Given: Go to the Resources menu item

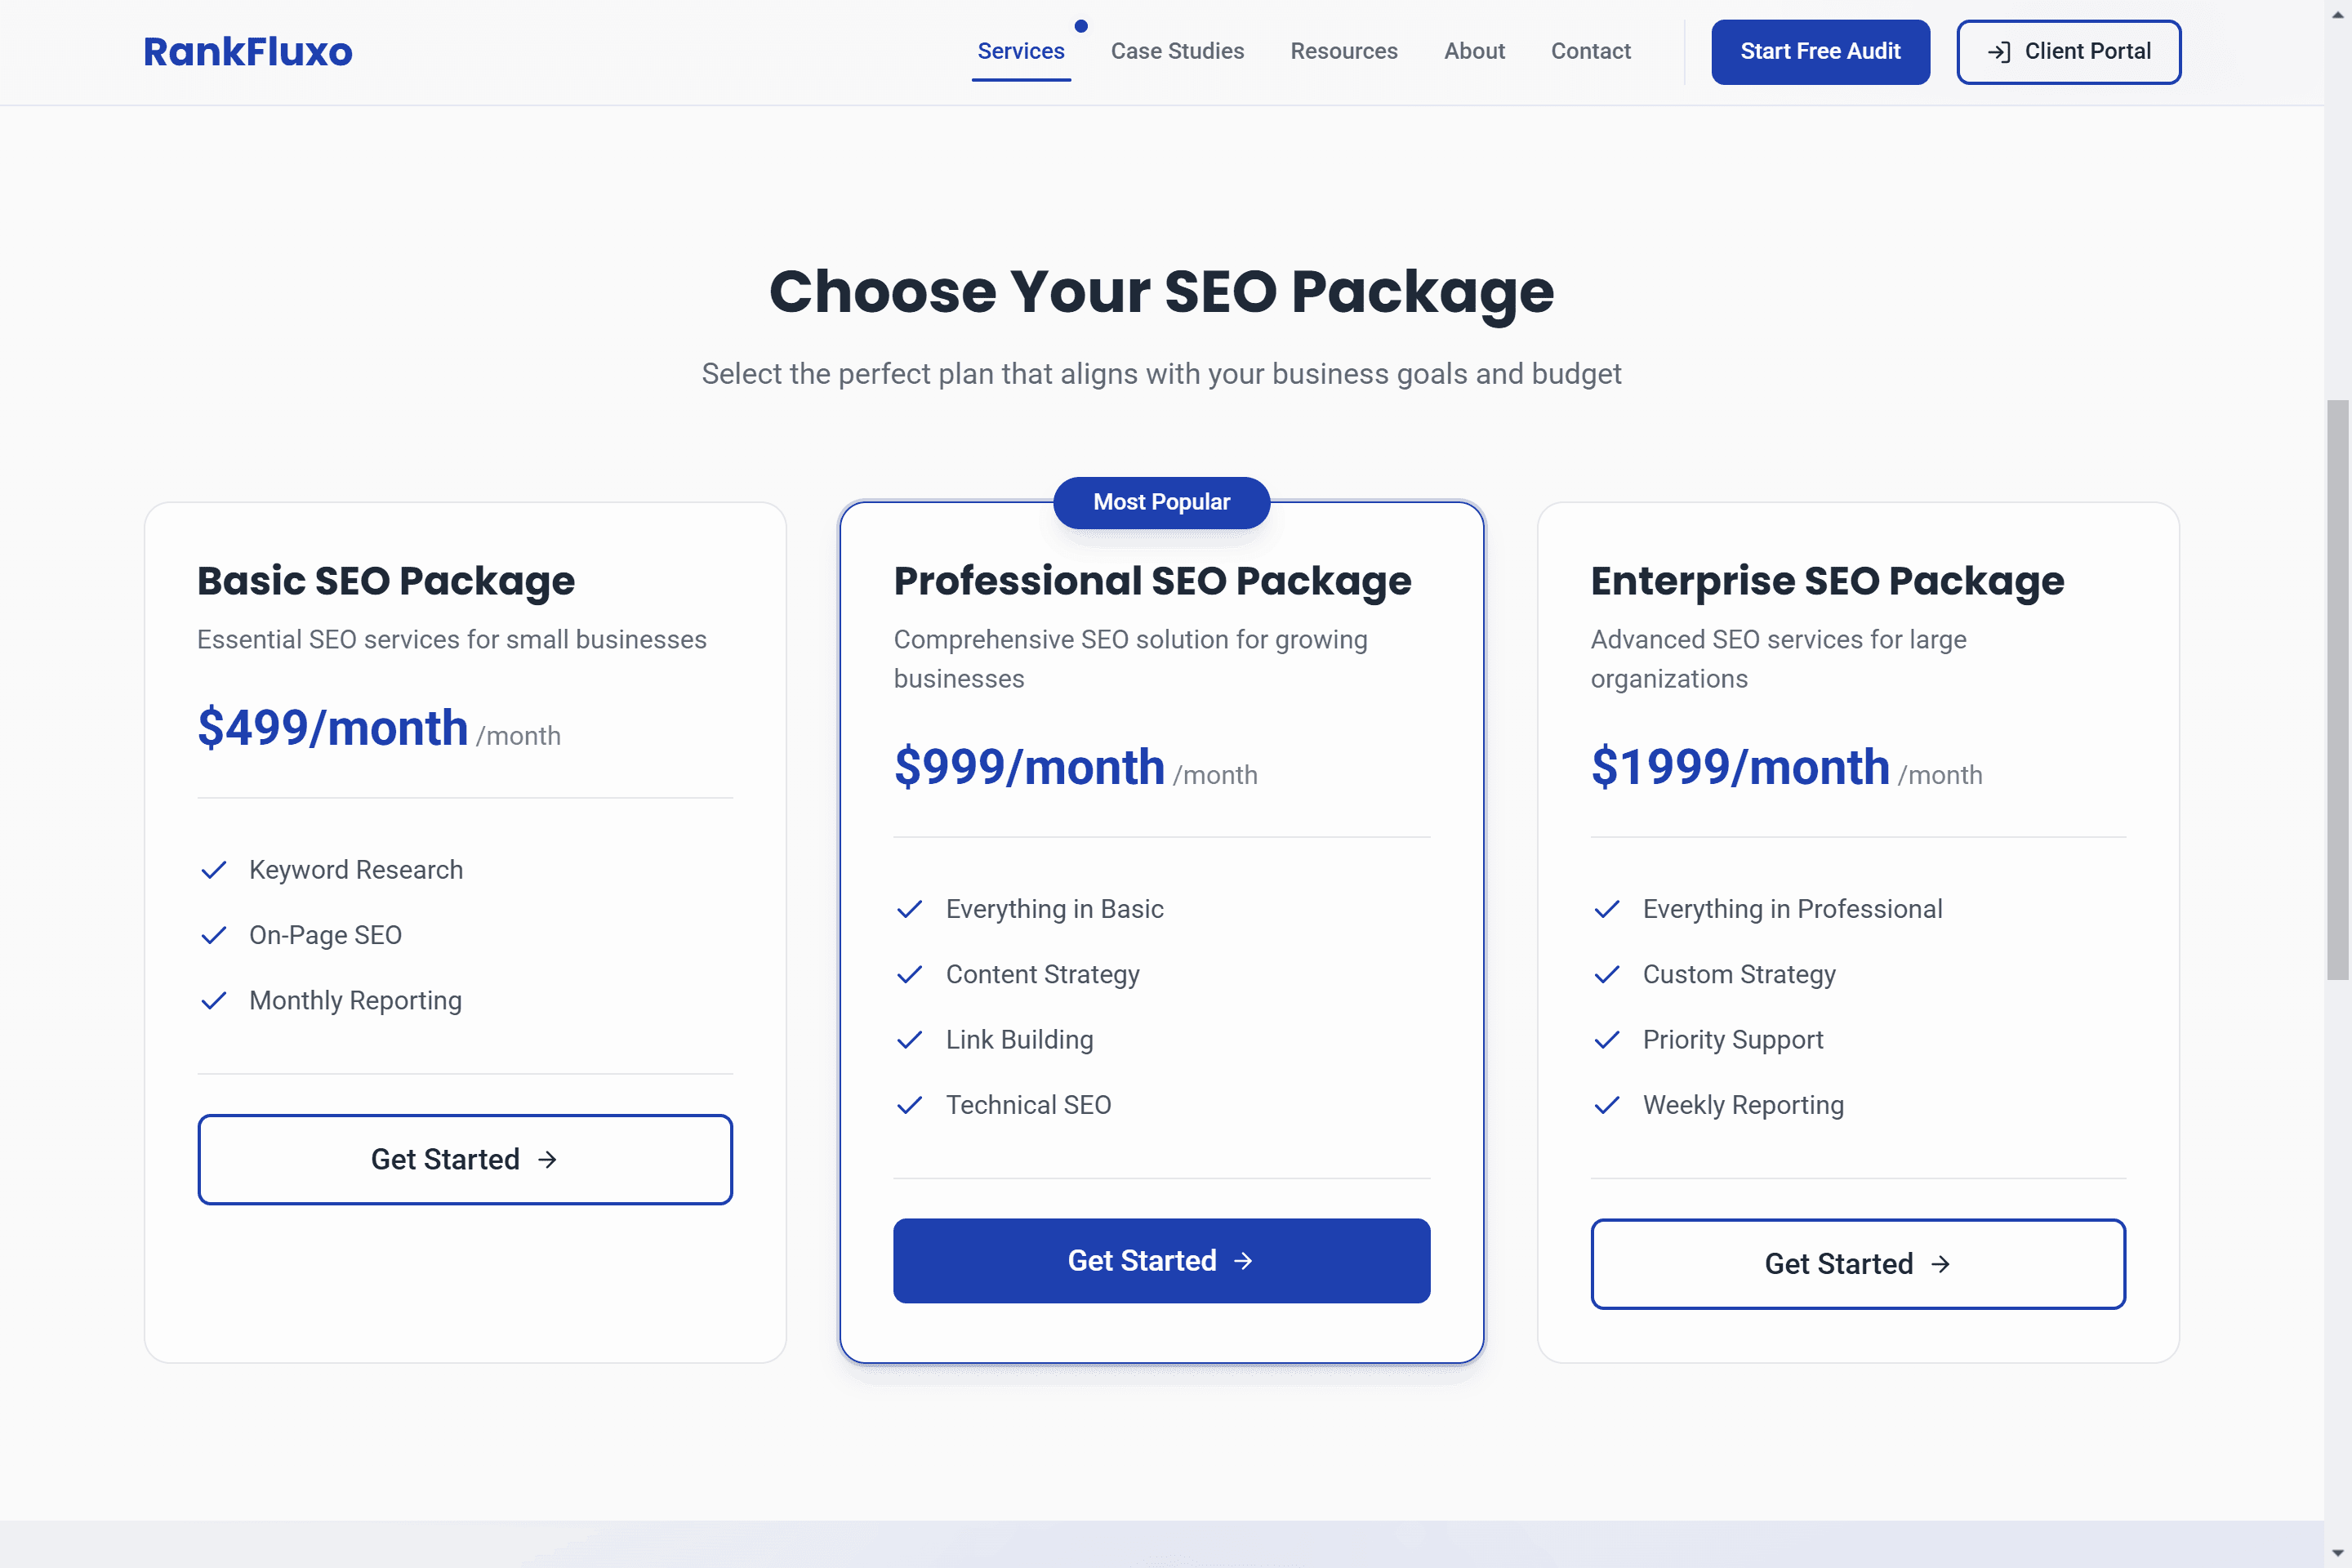Looking at the screenshot, I should [x=1344, y=51].
